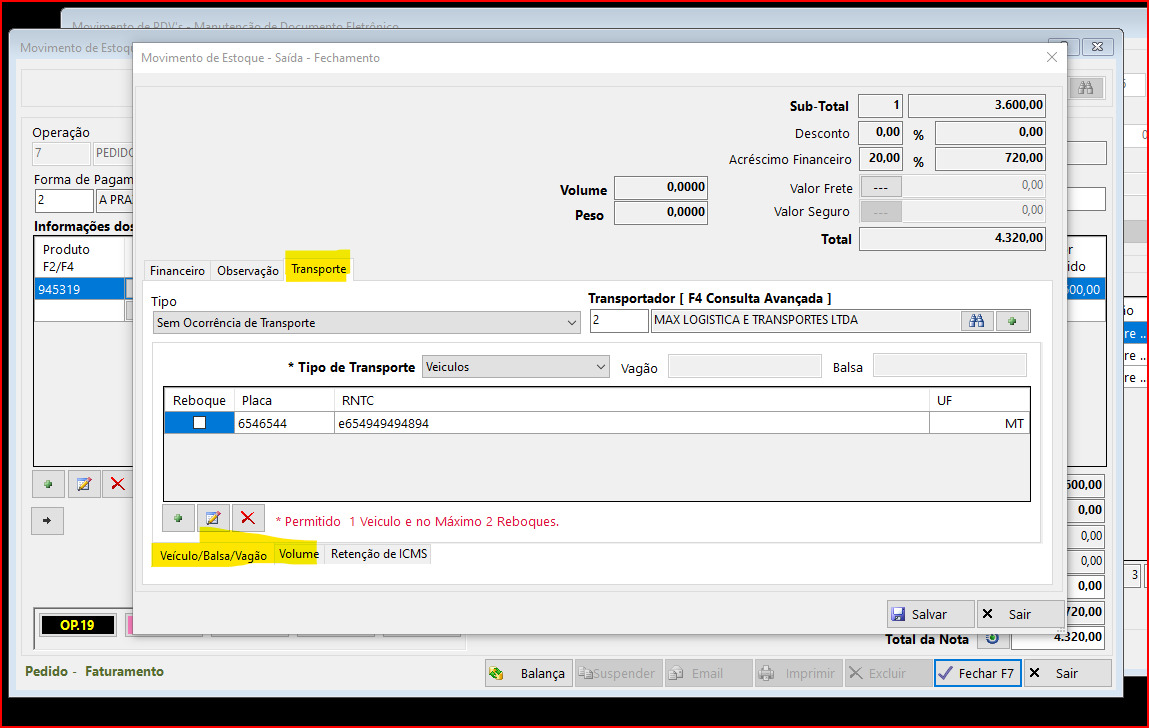Go to the Retenção de ICMS tab

tap(380, 554)
